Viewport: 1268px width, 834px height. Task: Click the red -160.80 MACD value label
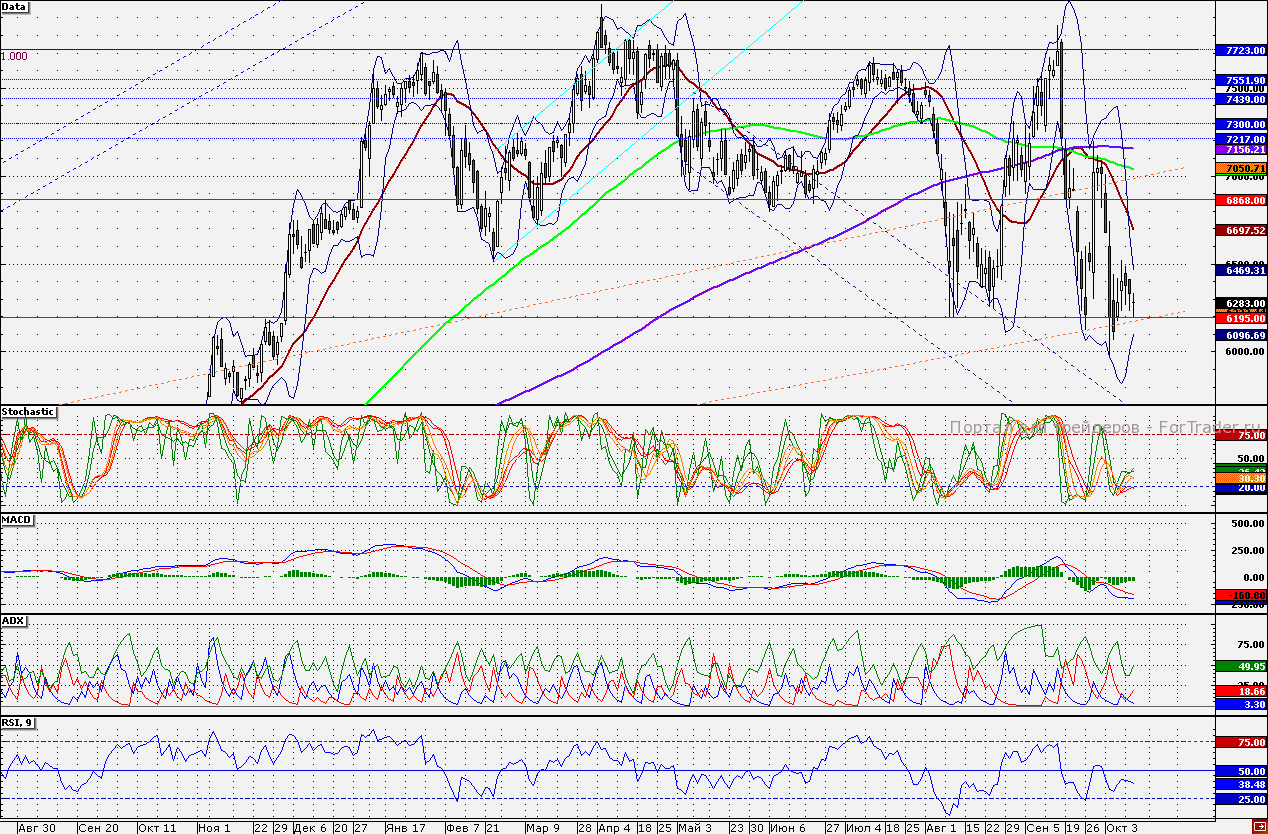tap(1239, 595)
